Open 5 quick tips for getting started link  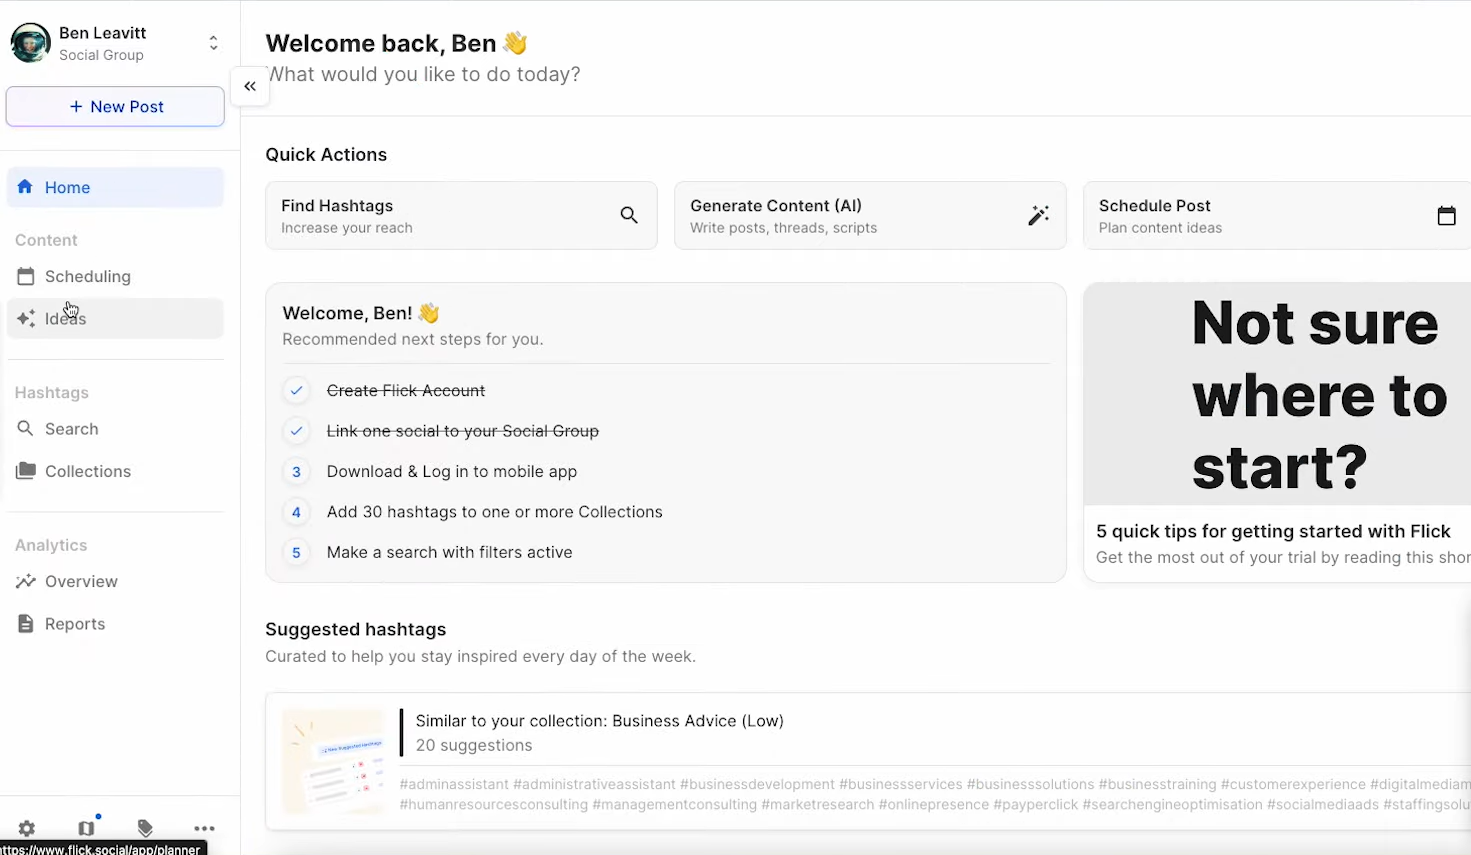[x=1273, y=531]
